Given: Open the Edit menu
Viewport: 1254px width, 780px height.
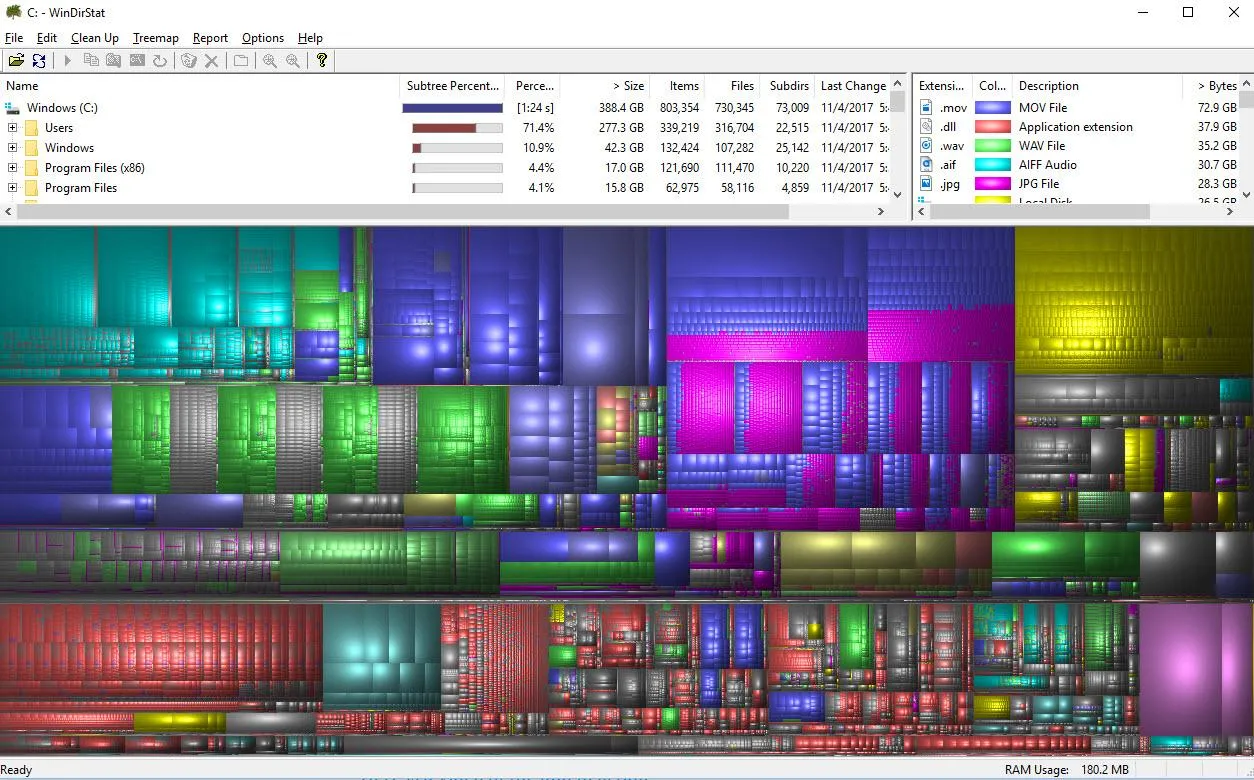Looking at the screenshot, I should coord(47,38).
